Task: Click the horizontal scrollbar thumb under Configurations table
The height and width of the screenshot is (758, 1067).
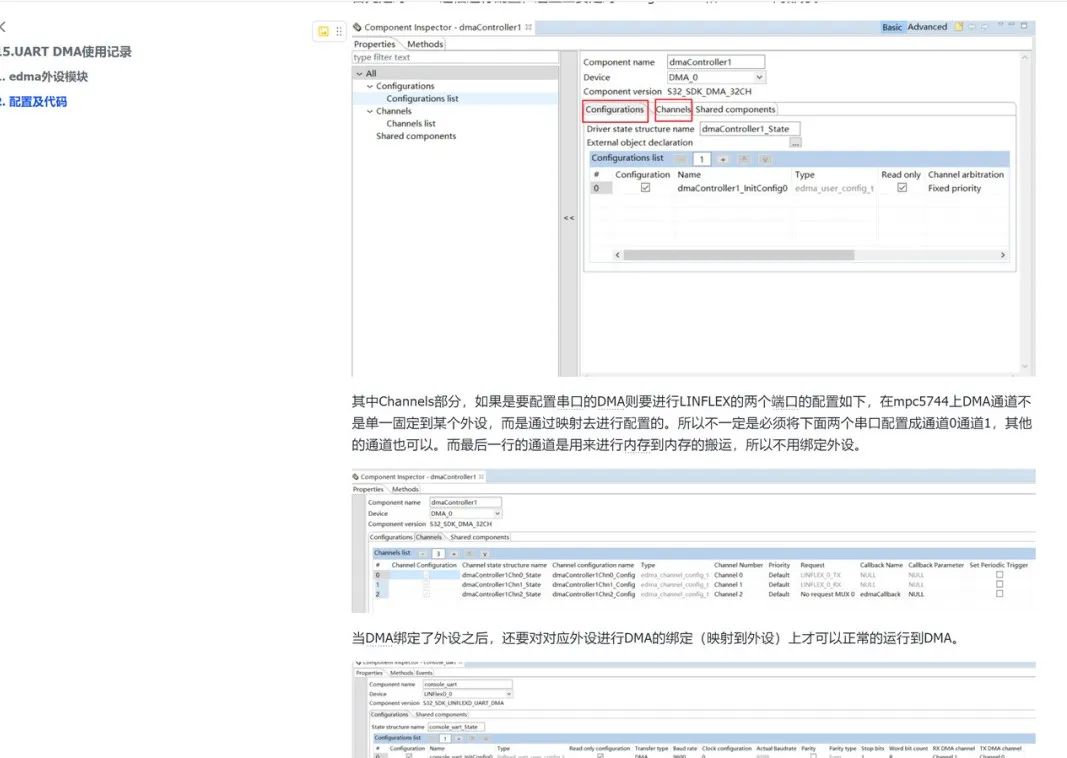Action: click(x=738, y=255)
